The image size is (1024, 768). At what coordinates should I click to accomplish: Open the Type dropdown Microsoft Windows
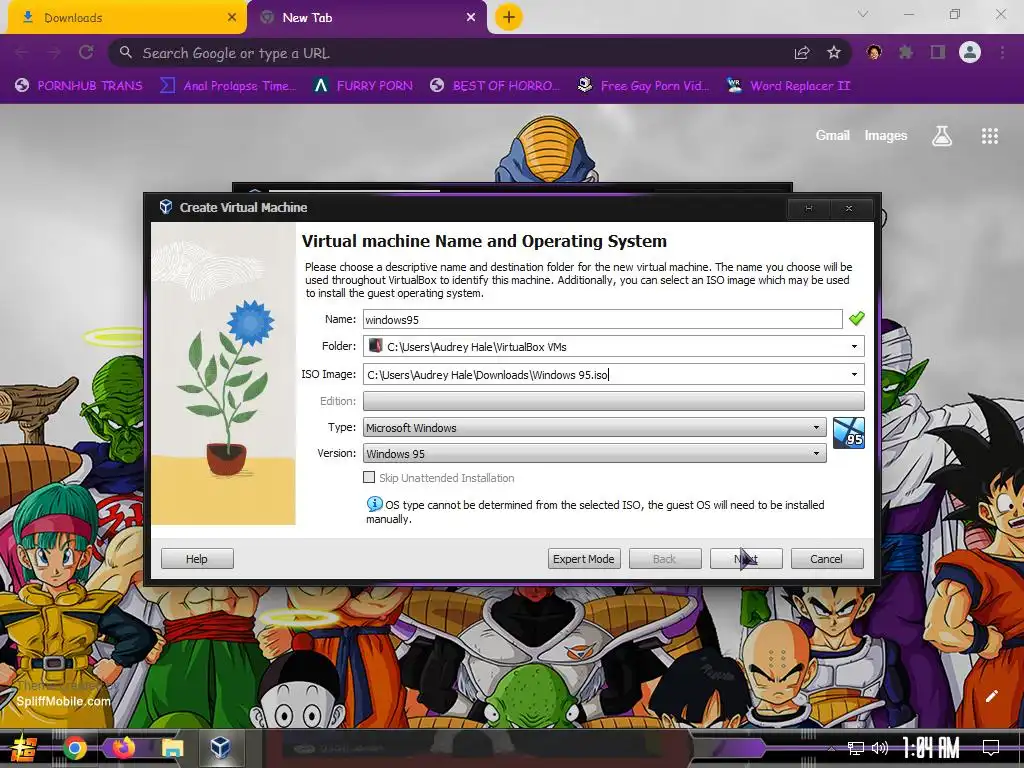594,428
